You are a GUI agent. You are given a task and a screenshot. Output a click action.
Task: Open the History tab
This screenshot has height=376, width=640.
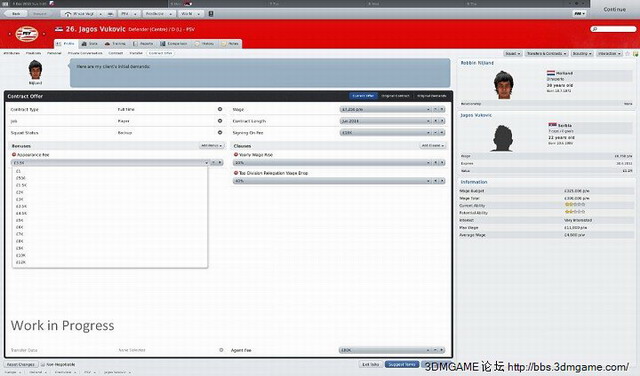pos(204,43)
